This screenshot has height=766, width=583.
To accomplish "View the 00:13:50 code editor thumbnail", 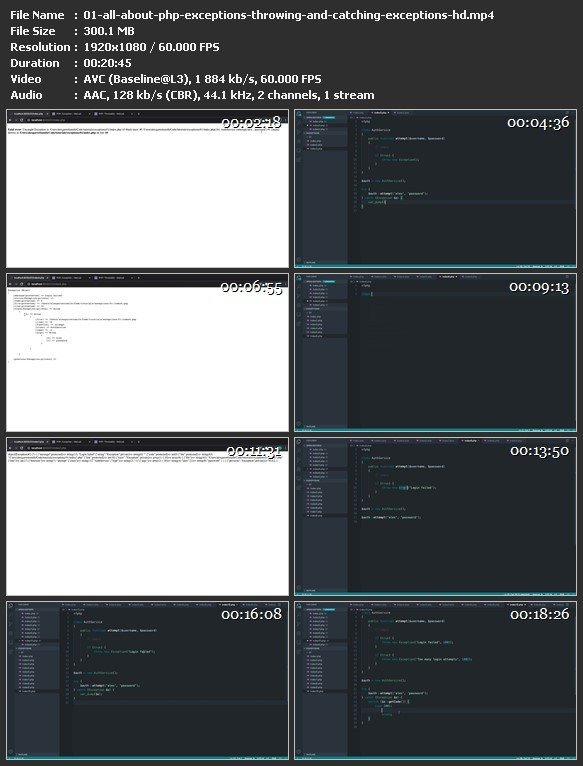I will pyautogui.click(x=435, y=517).
